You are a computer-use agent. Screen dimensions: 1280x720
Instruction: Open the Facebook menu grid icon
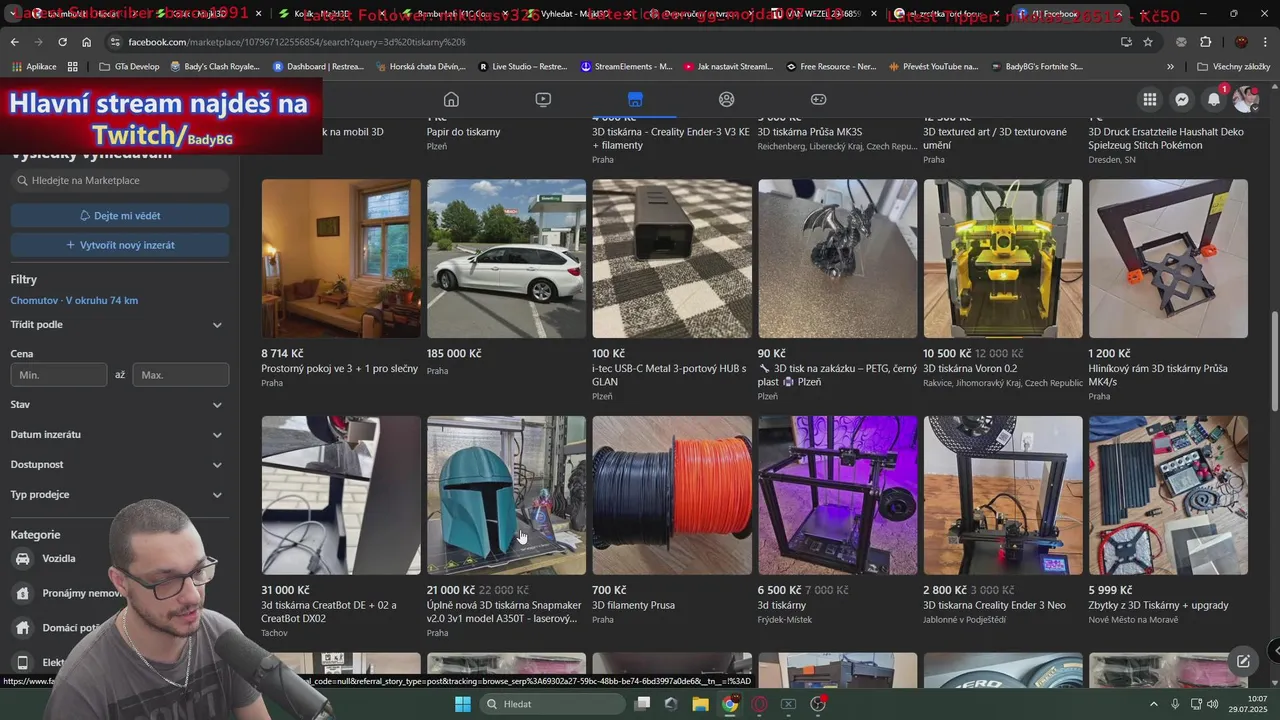1150,99
